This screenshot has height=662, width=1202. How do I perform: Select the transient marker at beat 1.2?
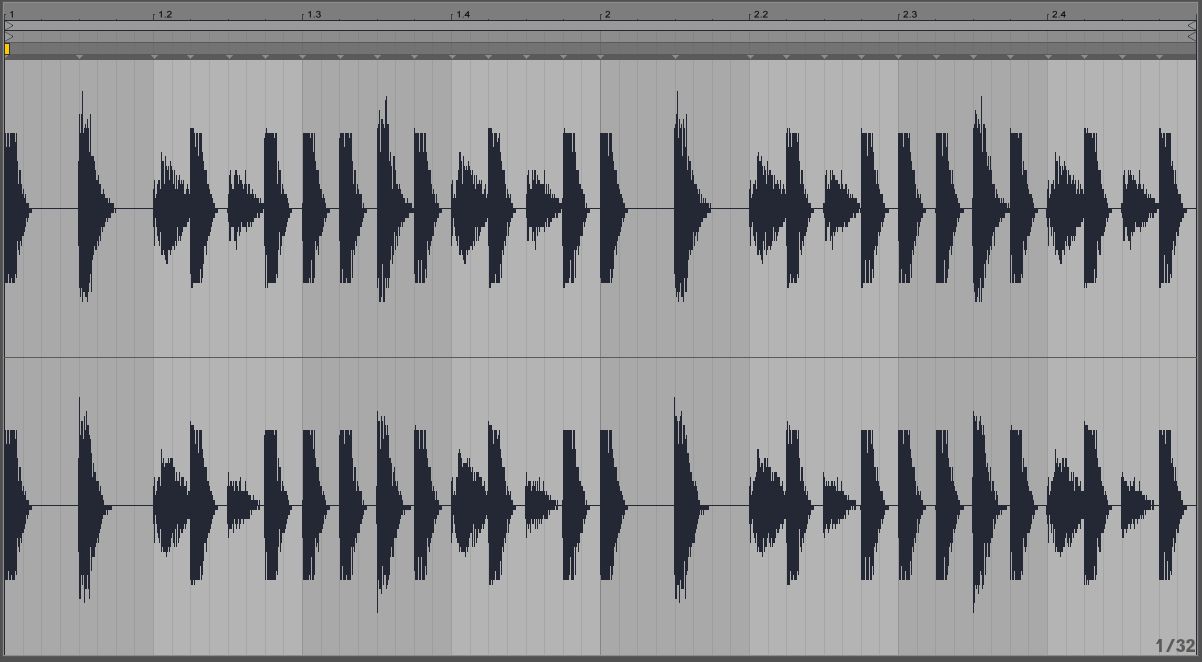pos(155,57)
